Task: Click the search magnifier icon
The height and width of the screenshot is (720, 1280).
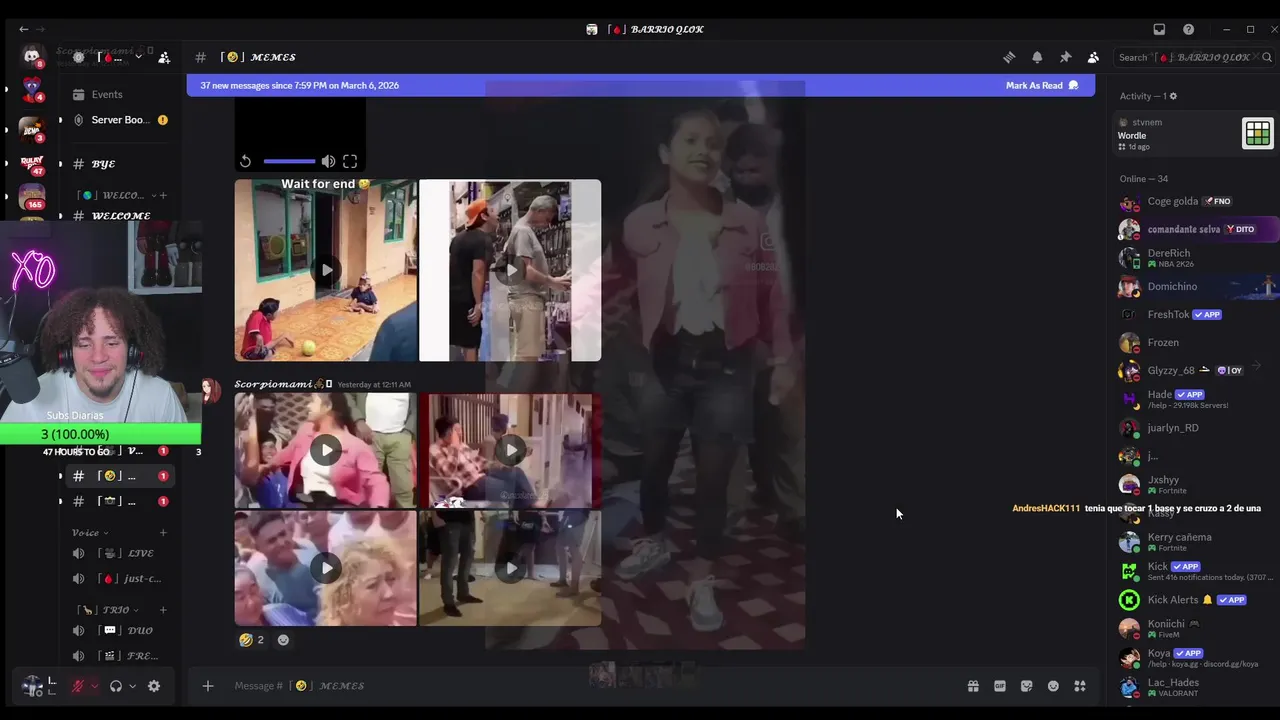Action: pyautogui.click(x=1267, y=57)
